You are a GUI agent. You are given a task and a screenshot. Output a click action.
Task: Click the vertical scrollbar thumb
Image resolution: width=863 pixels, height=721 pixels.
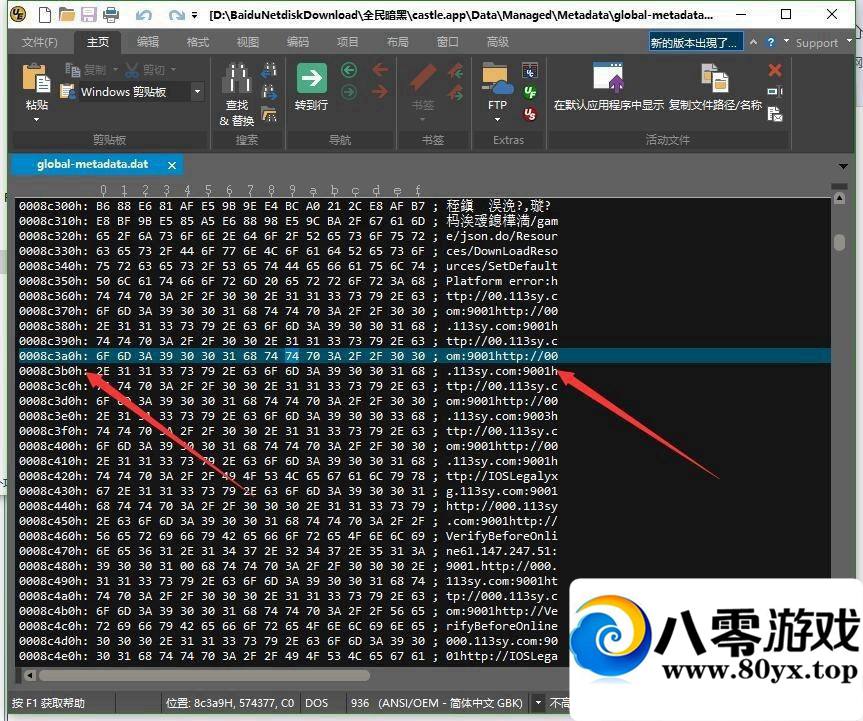point(839,243)
